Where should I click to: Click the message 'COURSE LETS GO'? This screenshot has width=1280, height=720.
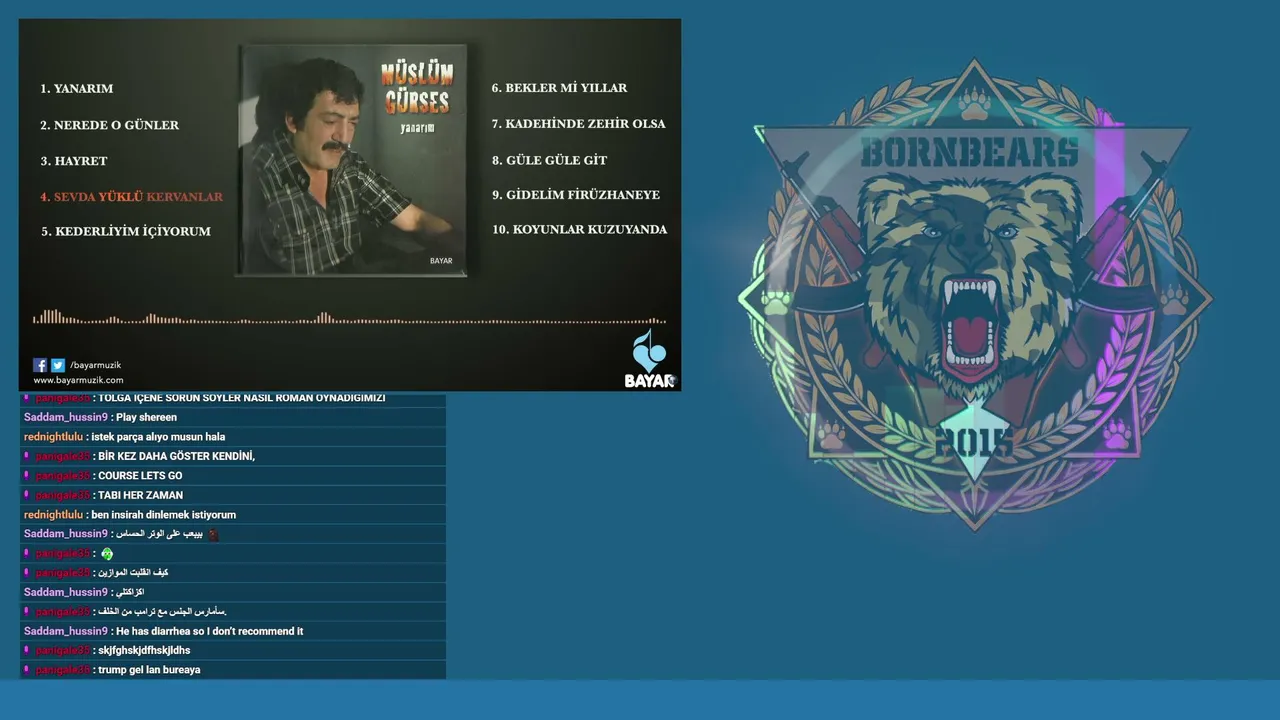pos(140,476)
